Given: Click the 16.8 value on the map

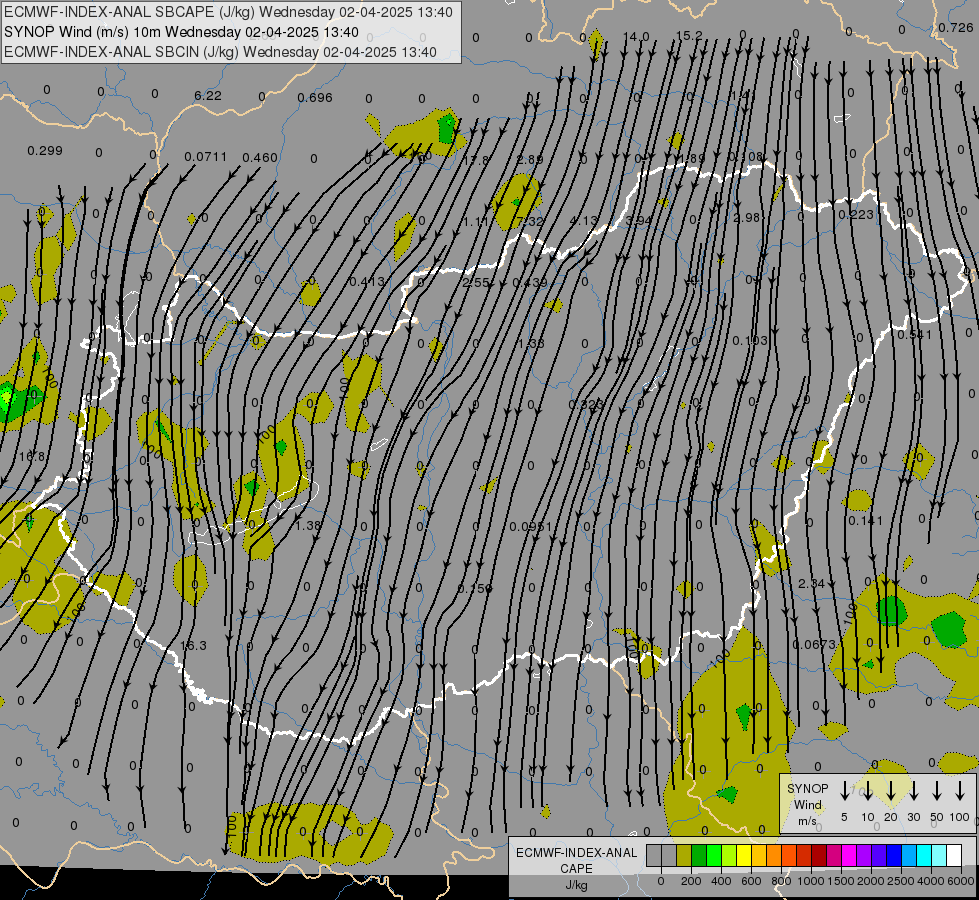Looking at the screenshot, I should pyautogui.click(x=32, y=457).
